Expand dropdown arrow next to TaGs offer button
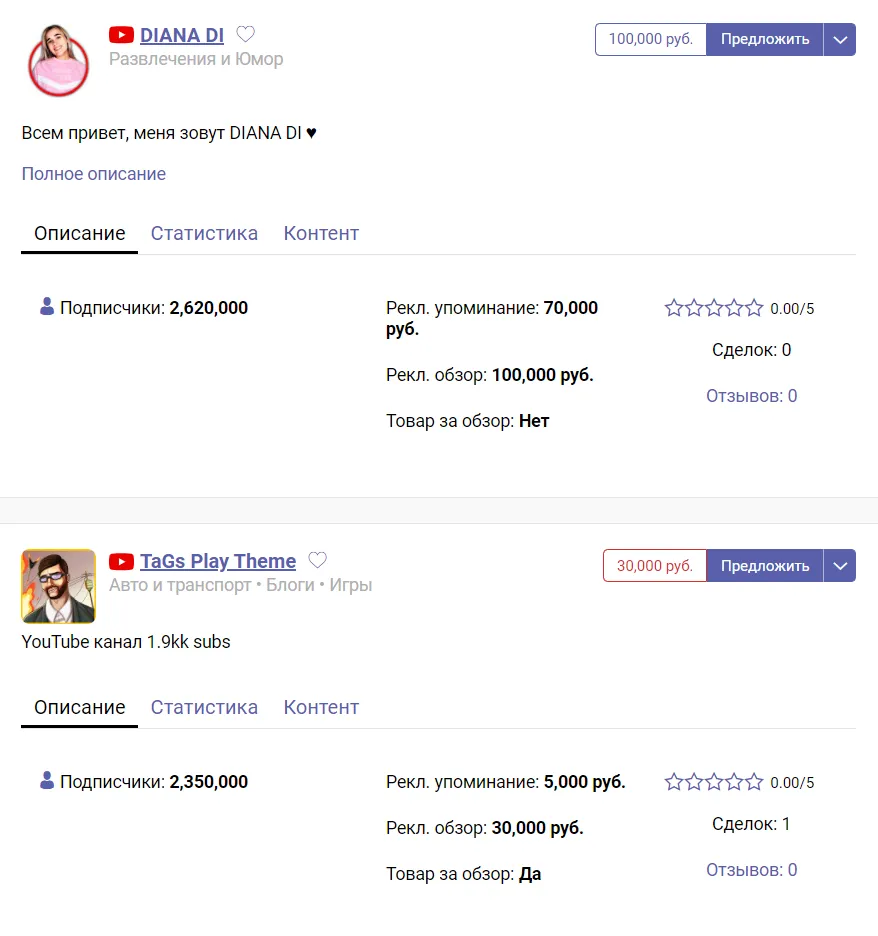Viewport: 878px width, 936px height. pyautogui.click(x=840, y=565)
